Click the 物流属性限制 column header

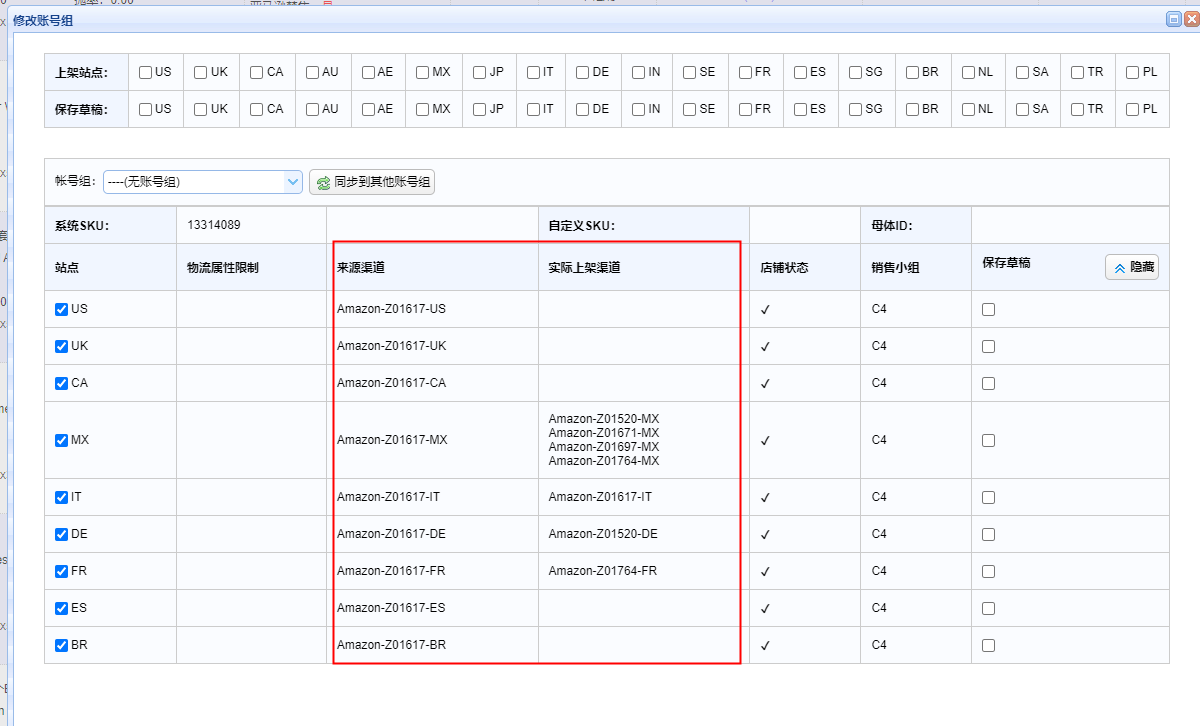(223, 268)
